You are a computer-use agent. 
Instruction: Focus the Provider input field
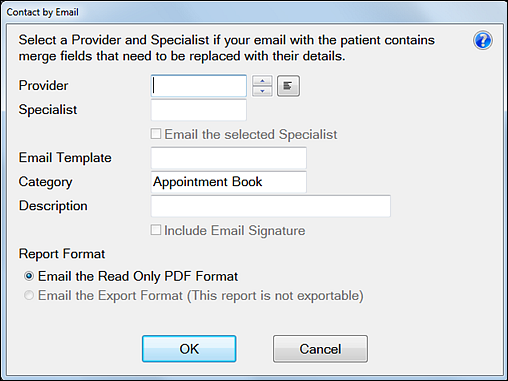(199, 86)
